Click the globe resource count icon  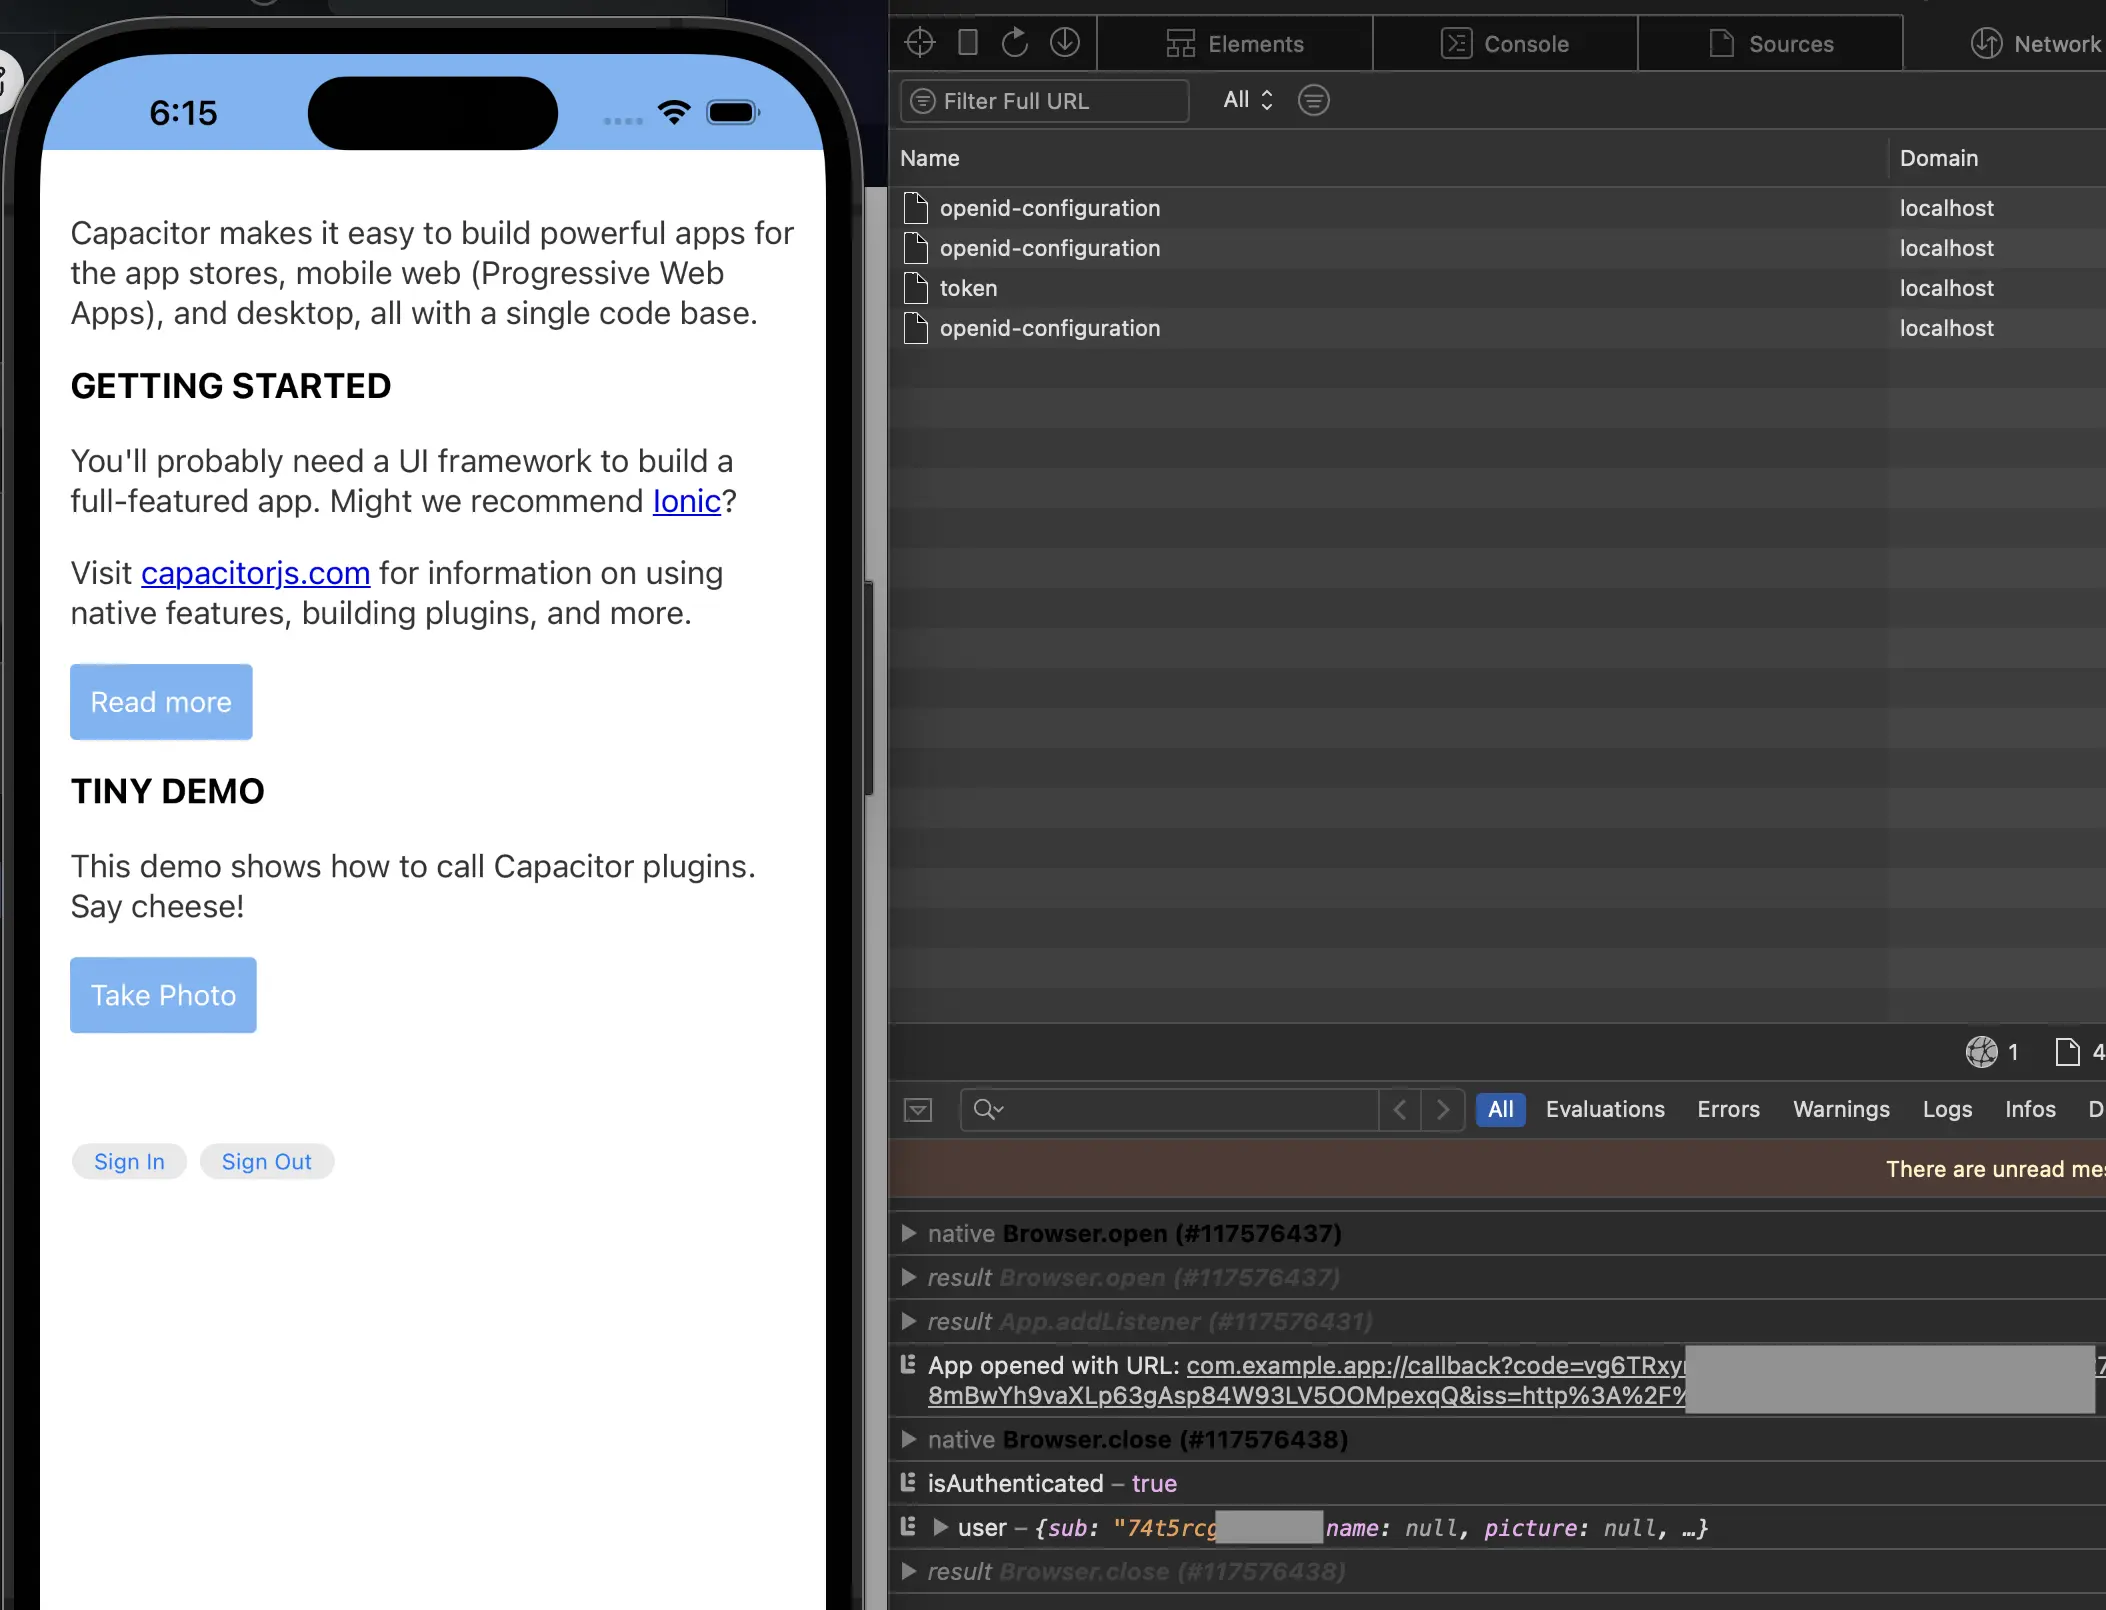coord(1986,1052)
